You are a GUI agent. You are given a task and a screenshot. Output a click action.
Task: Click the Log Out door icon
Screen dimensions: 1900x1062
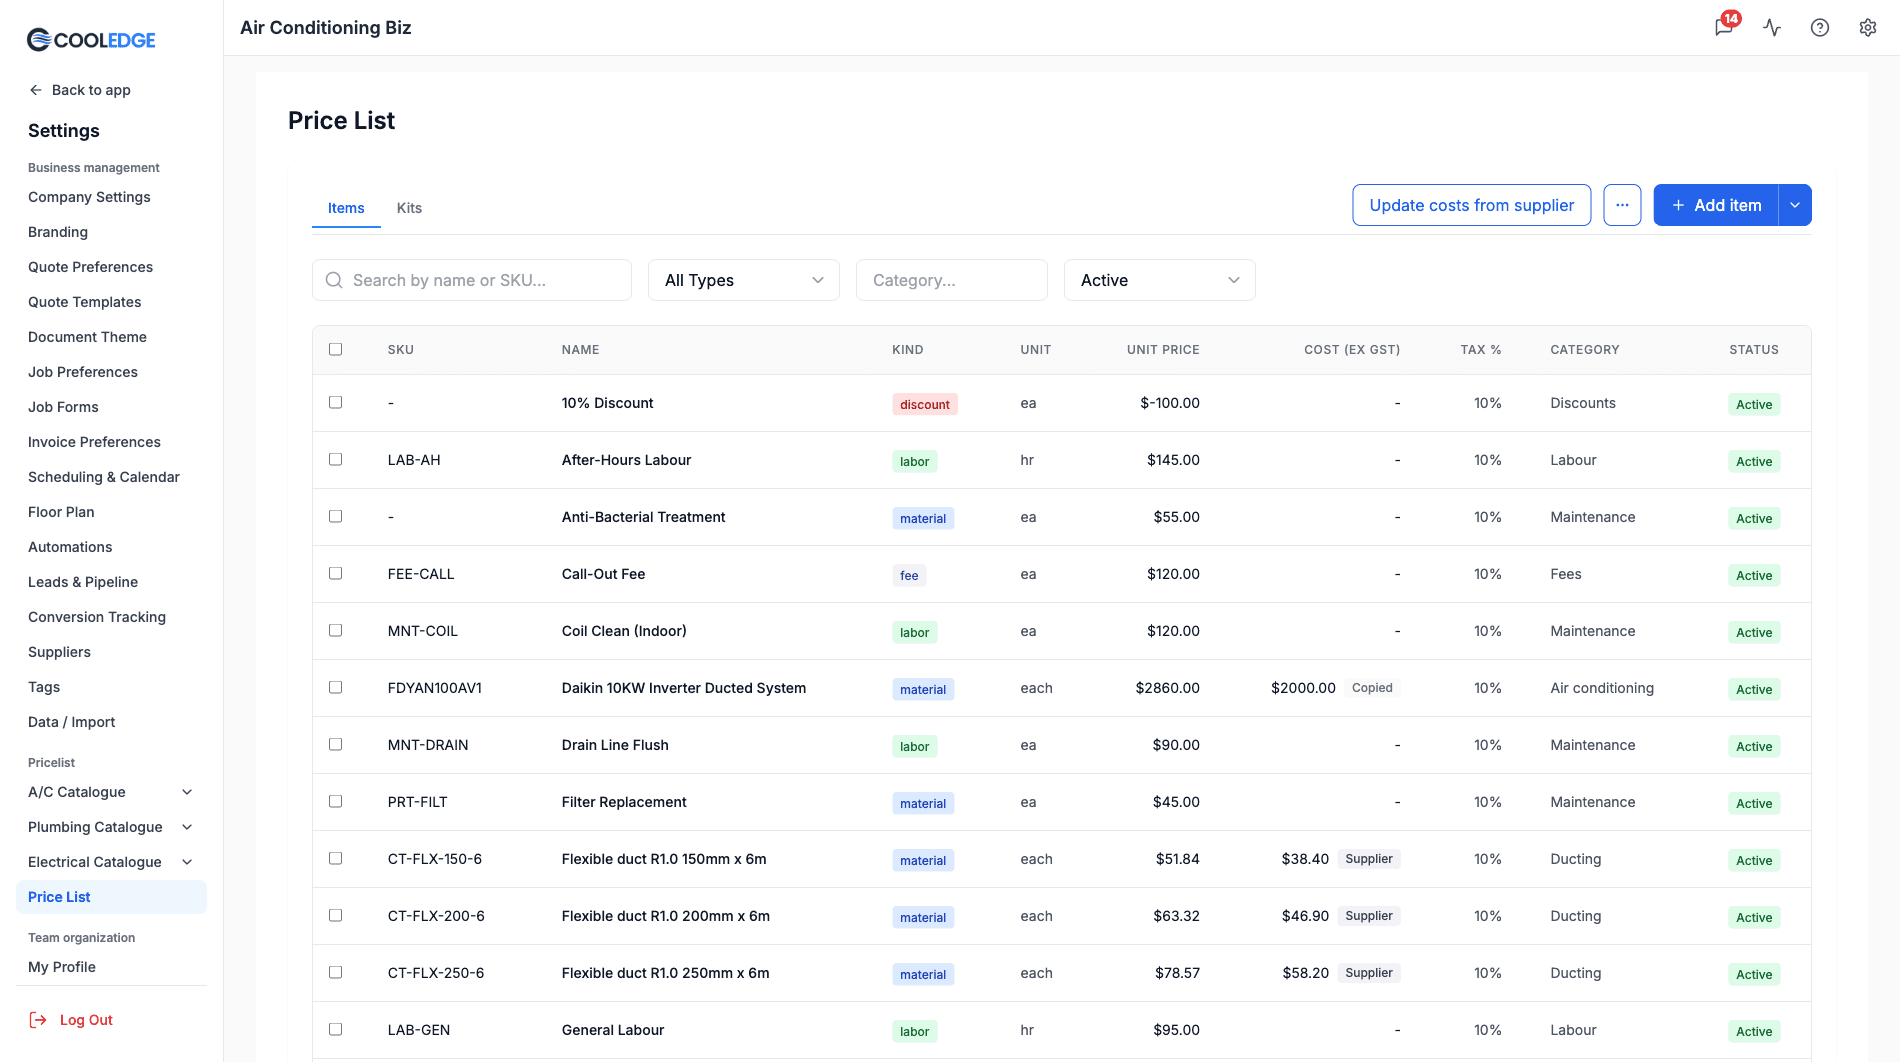(38, 1020)
